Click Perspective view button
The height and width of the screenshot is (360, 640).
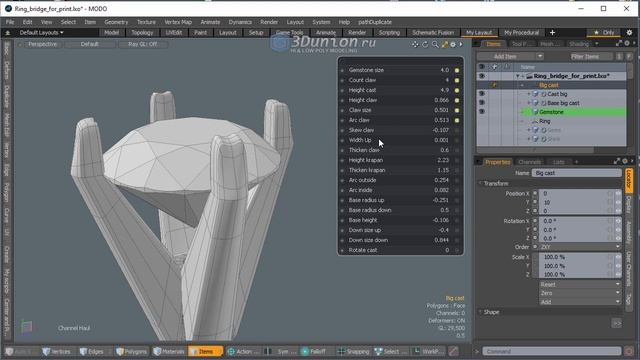click(x=42, y=44)
